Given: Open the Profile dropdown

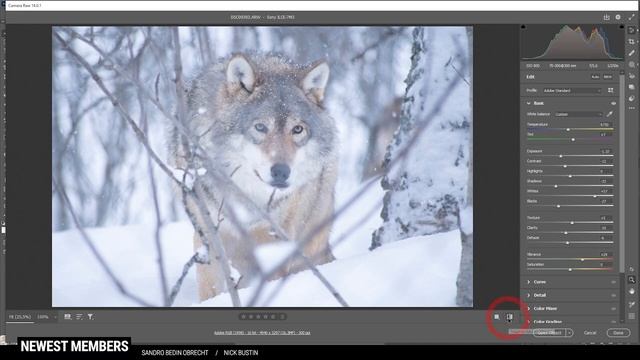Looking at the screenshot, I should (x=571, y=91).
